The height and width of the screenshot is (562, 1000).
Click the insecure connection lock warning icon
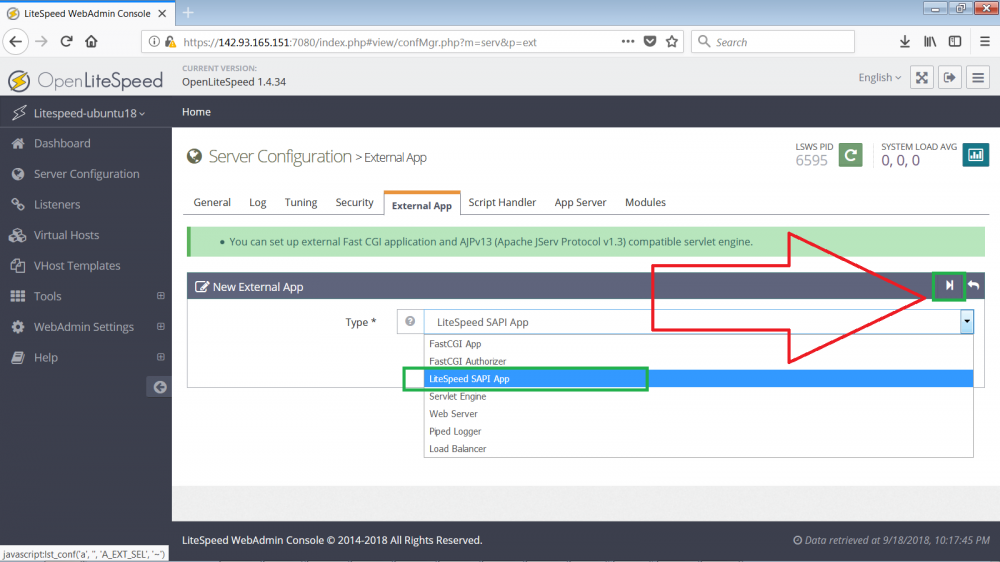point(170,41)
